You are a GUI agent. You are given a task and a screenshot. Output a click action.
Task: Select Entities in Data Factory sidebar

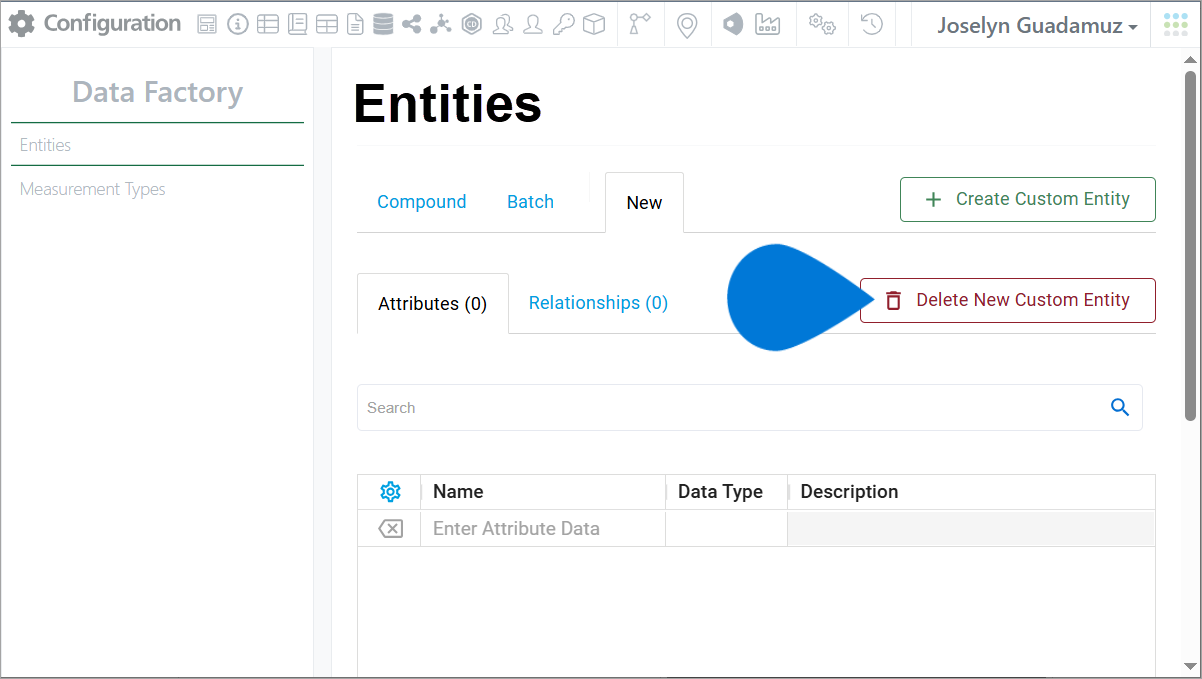tap(157, 145)
